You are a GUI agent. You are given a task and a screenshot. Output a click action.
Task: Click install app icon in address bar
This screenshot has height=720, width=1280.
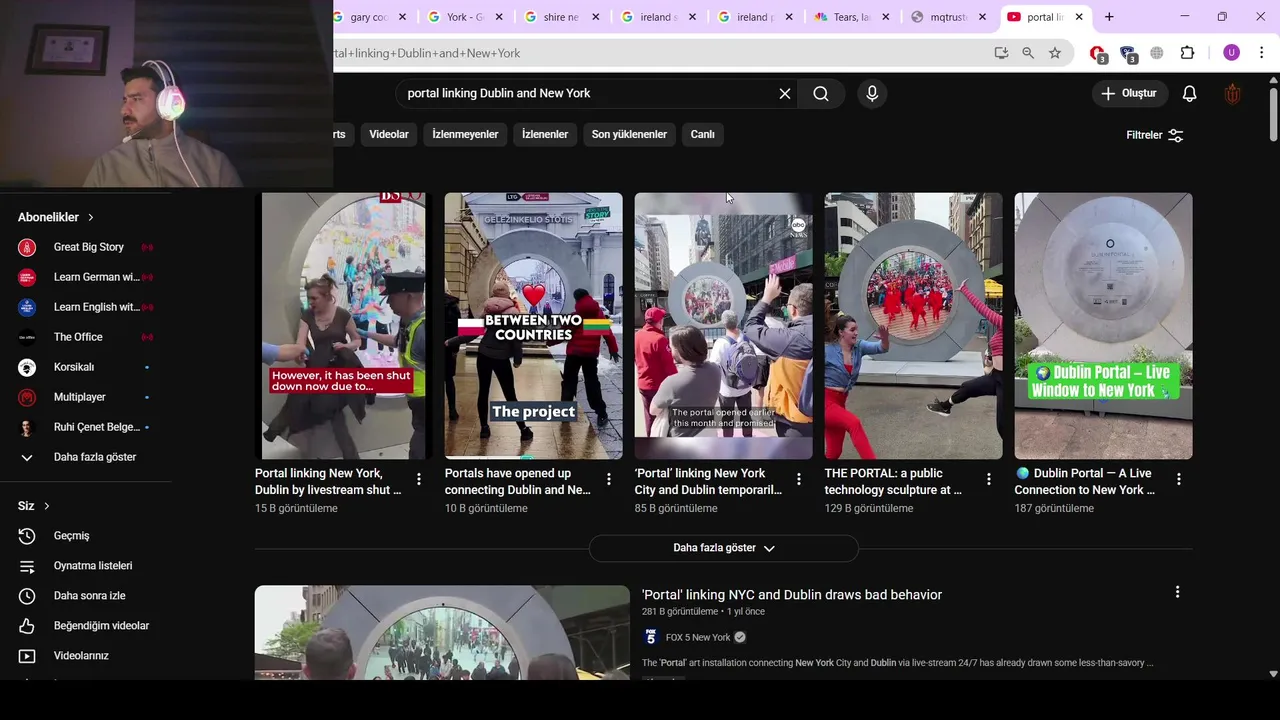point(1001,53)
